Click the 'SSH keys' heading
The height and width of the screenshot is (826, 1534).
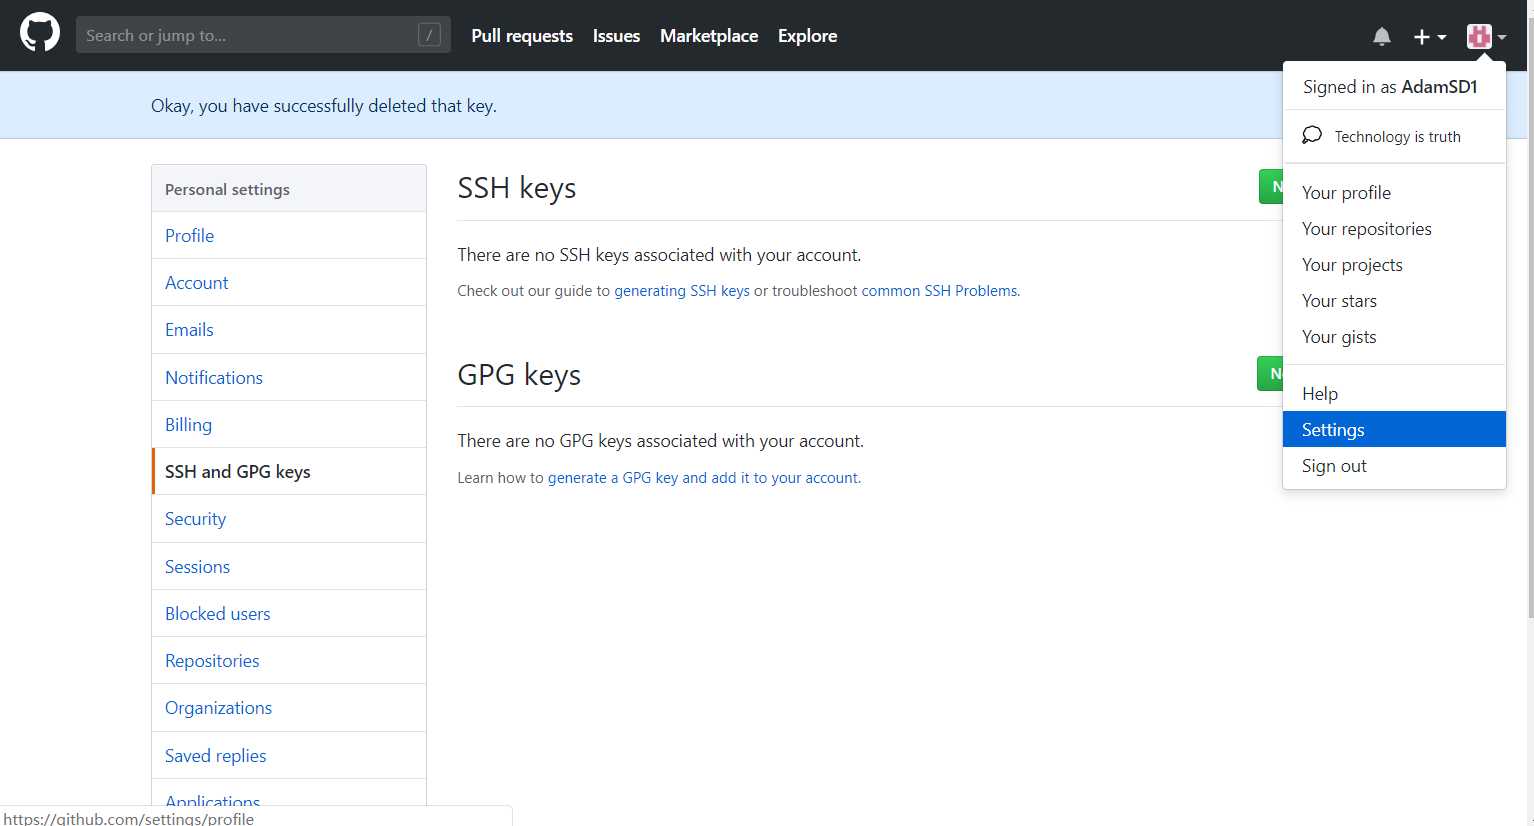517,188
